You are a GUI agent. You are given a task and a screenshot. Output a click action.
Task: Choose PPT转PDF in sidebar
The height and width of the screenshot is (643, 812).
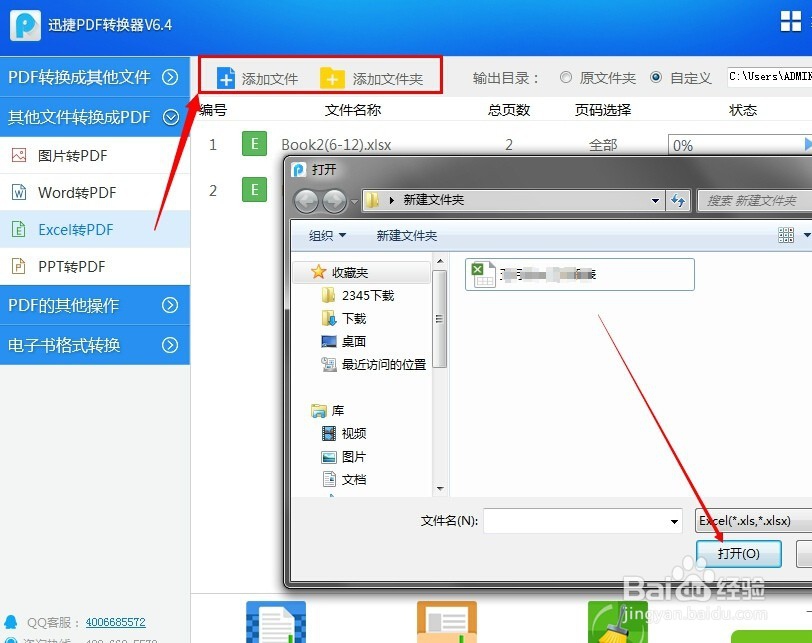coord(95,267)
